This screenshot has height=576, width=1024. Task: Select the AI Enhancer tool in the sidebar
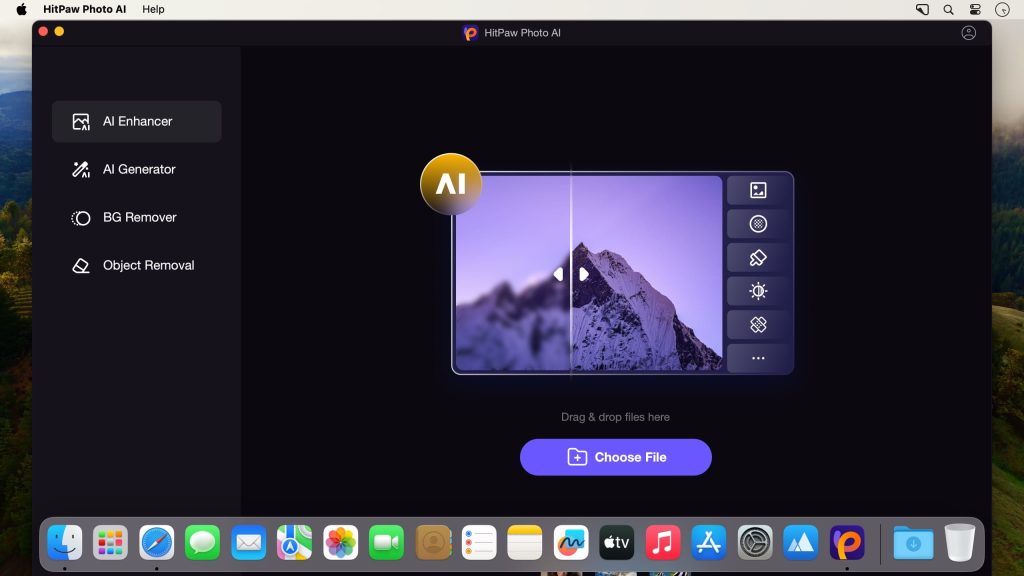(136, 121)
